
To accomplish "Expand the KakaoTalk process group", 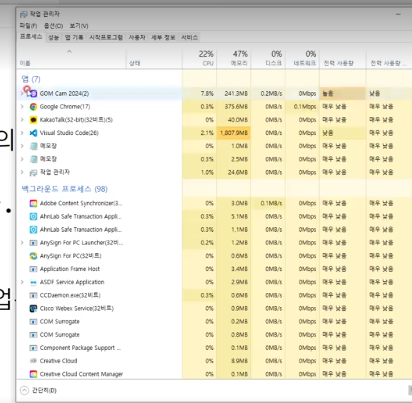I will tap(22, 120).
